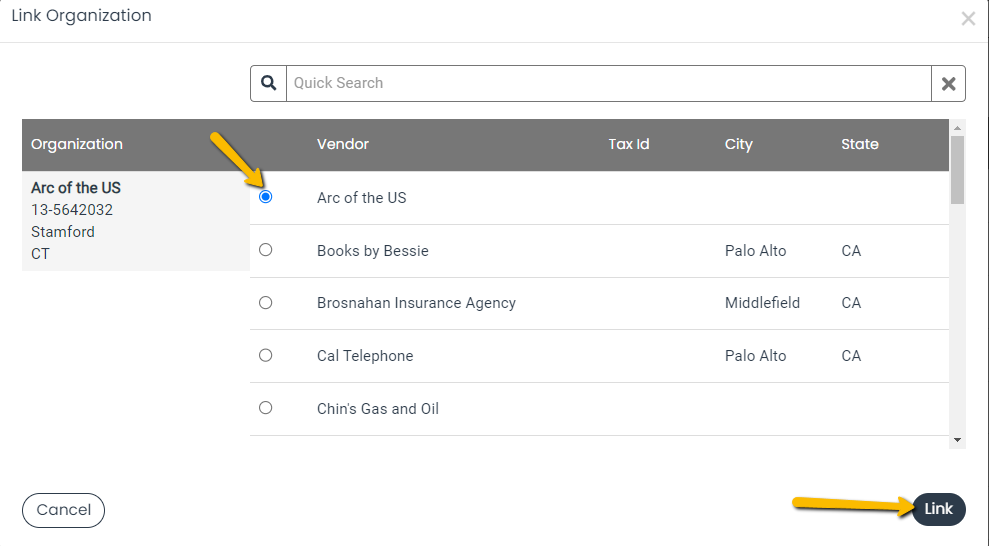
Task: Choose Brosnahan Insurance Agency radio button
Action: (266, 303)
